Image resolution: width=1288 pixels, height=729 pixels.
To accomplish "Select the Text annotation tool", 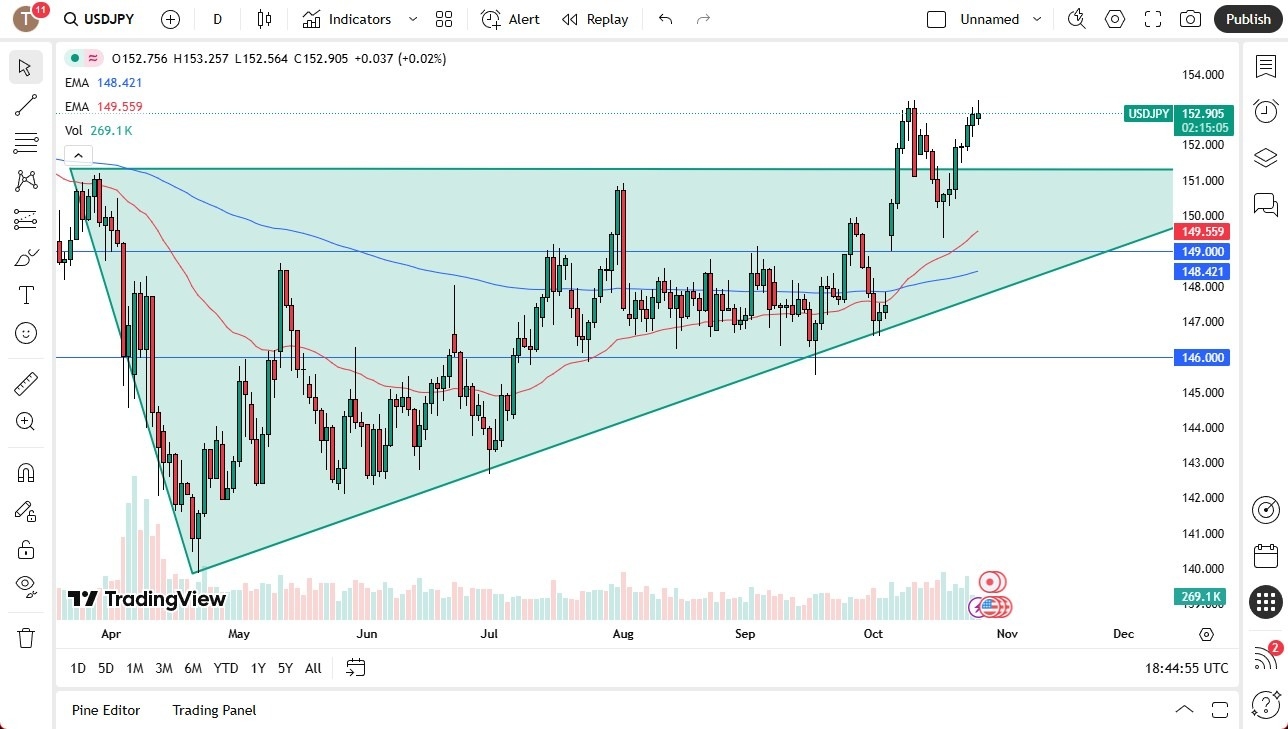I will [25, 294].
